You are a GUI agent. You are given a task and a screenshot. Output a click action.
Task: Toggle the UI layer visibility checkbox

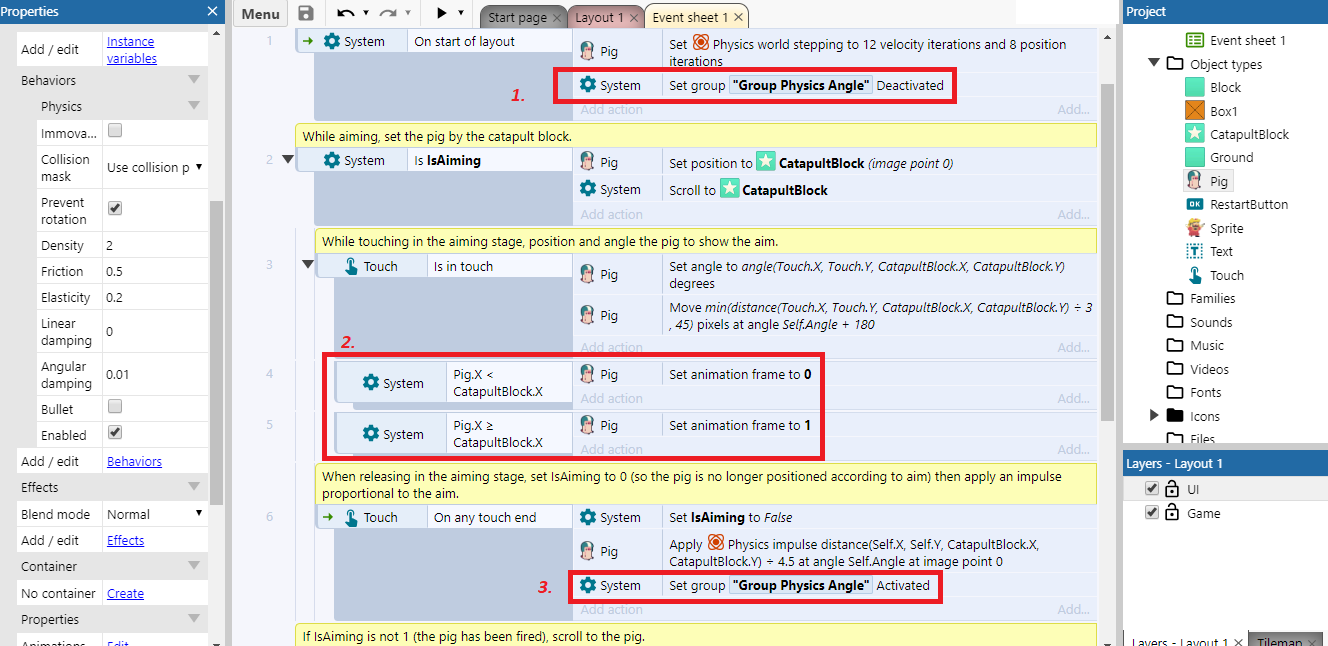[x=1152, y=489]
